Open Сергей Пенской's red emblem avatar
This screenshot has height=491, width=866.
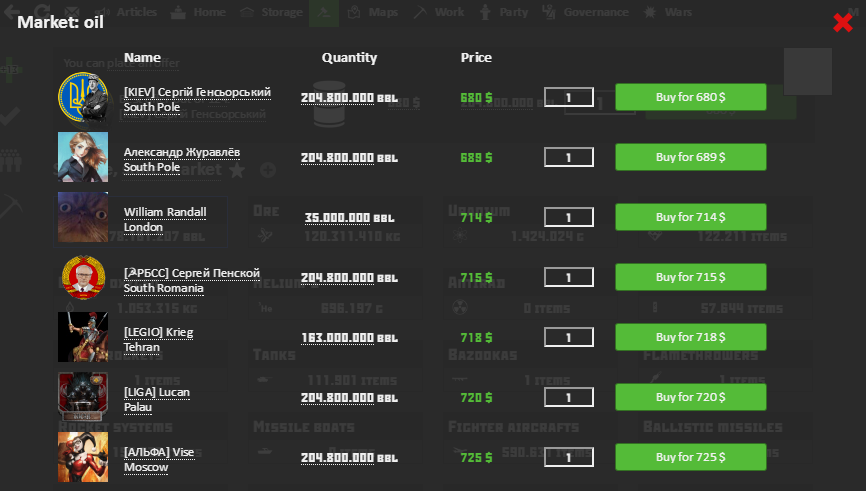tap(83, 278)
